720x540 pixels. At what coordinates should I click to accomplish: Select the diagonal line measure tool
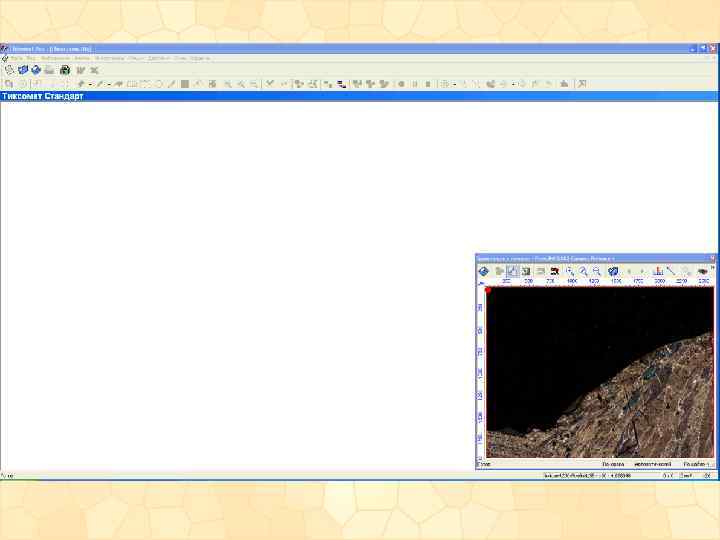pos(671,271)
